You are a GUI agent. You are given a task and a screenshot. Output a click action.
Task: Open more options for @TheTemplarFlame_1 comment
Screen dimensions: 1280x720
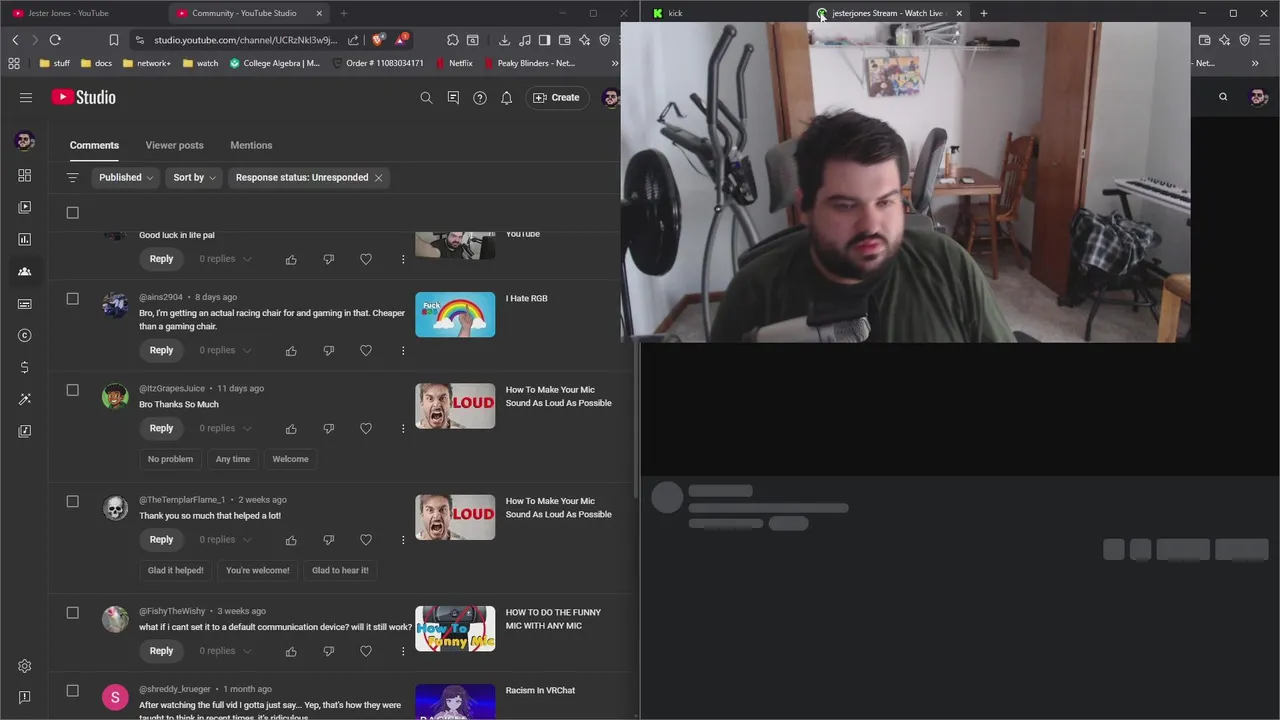[x=403, y=539]
